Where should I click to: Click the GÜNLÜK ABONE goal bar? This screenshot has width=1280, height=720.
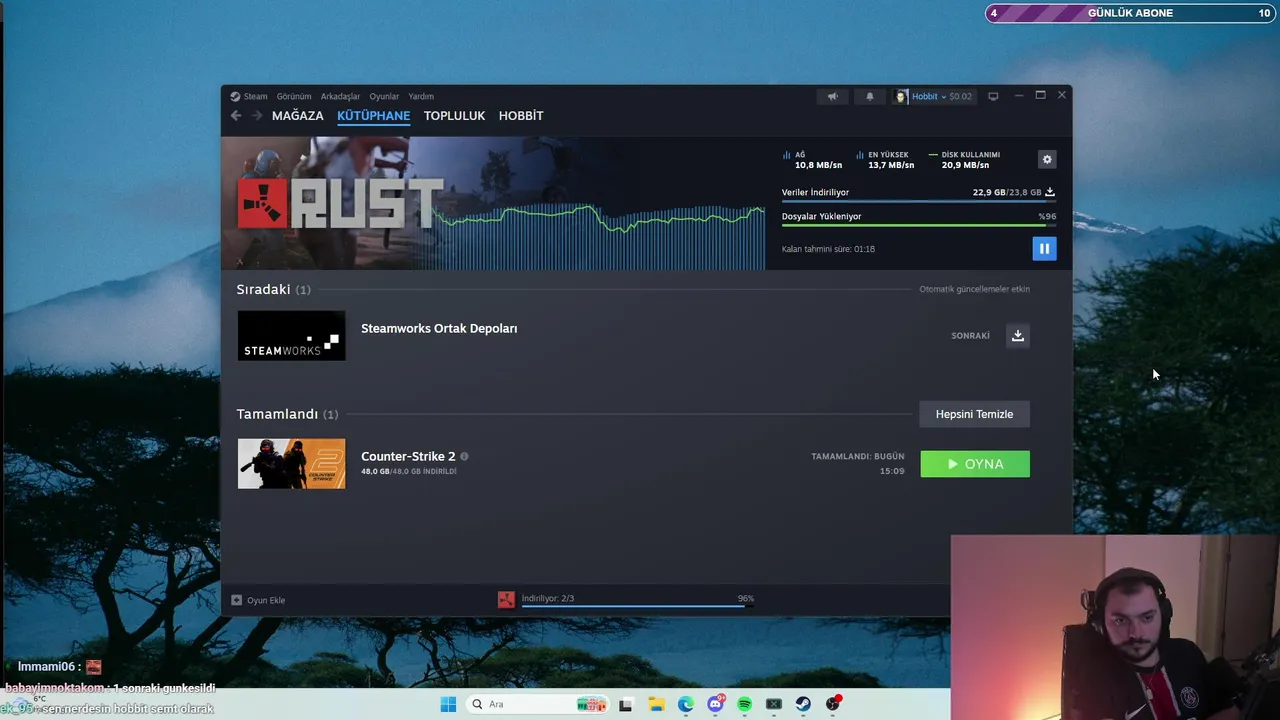[x=1130, y=13]
